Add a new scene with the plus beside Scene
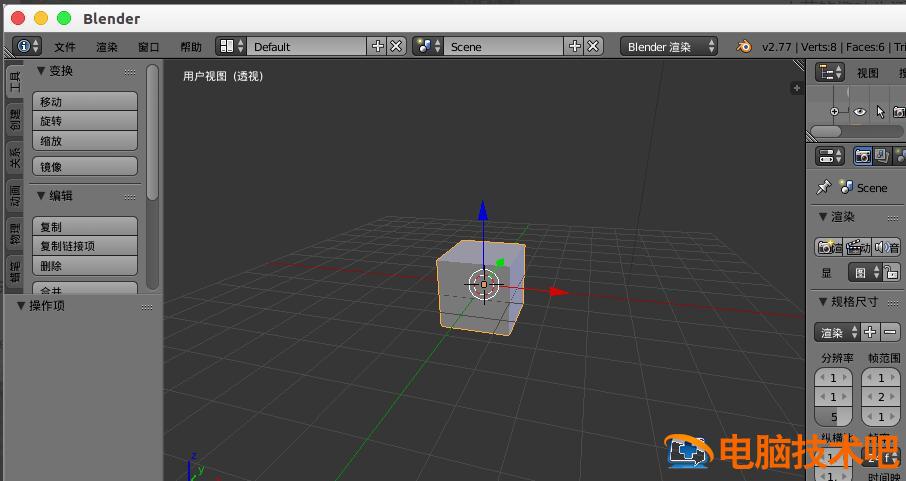This screenshot has height=481, width=906. pyautogui.click(x=574, y=46)
